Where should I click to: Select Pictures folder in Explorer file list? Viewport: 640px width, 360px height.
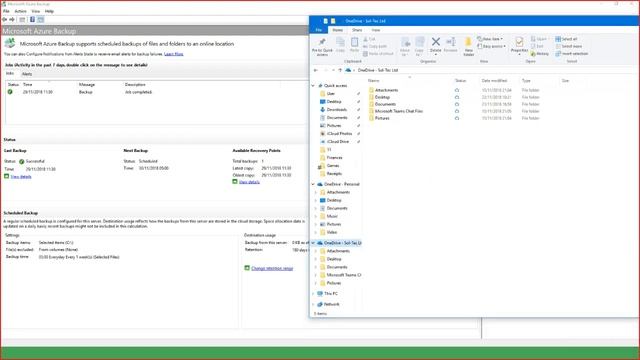(382, 118)
